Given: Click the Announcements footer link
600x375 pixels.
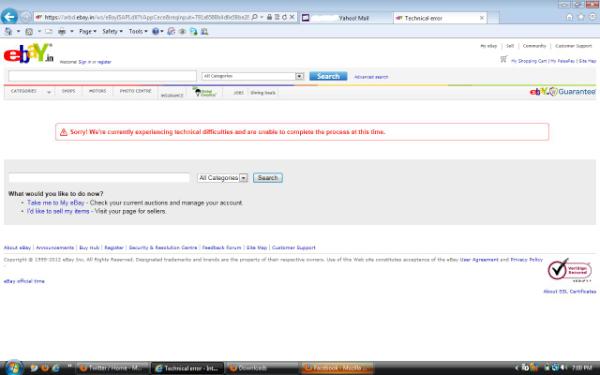Looking at the screenshot, I should 55,248.
